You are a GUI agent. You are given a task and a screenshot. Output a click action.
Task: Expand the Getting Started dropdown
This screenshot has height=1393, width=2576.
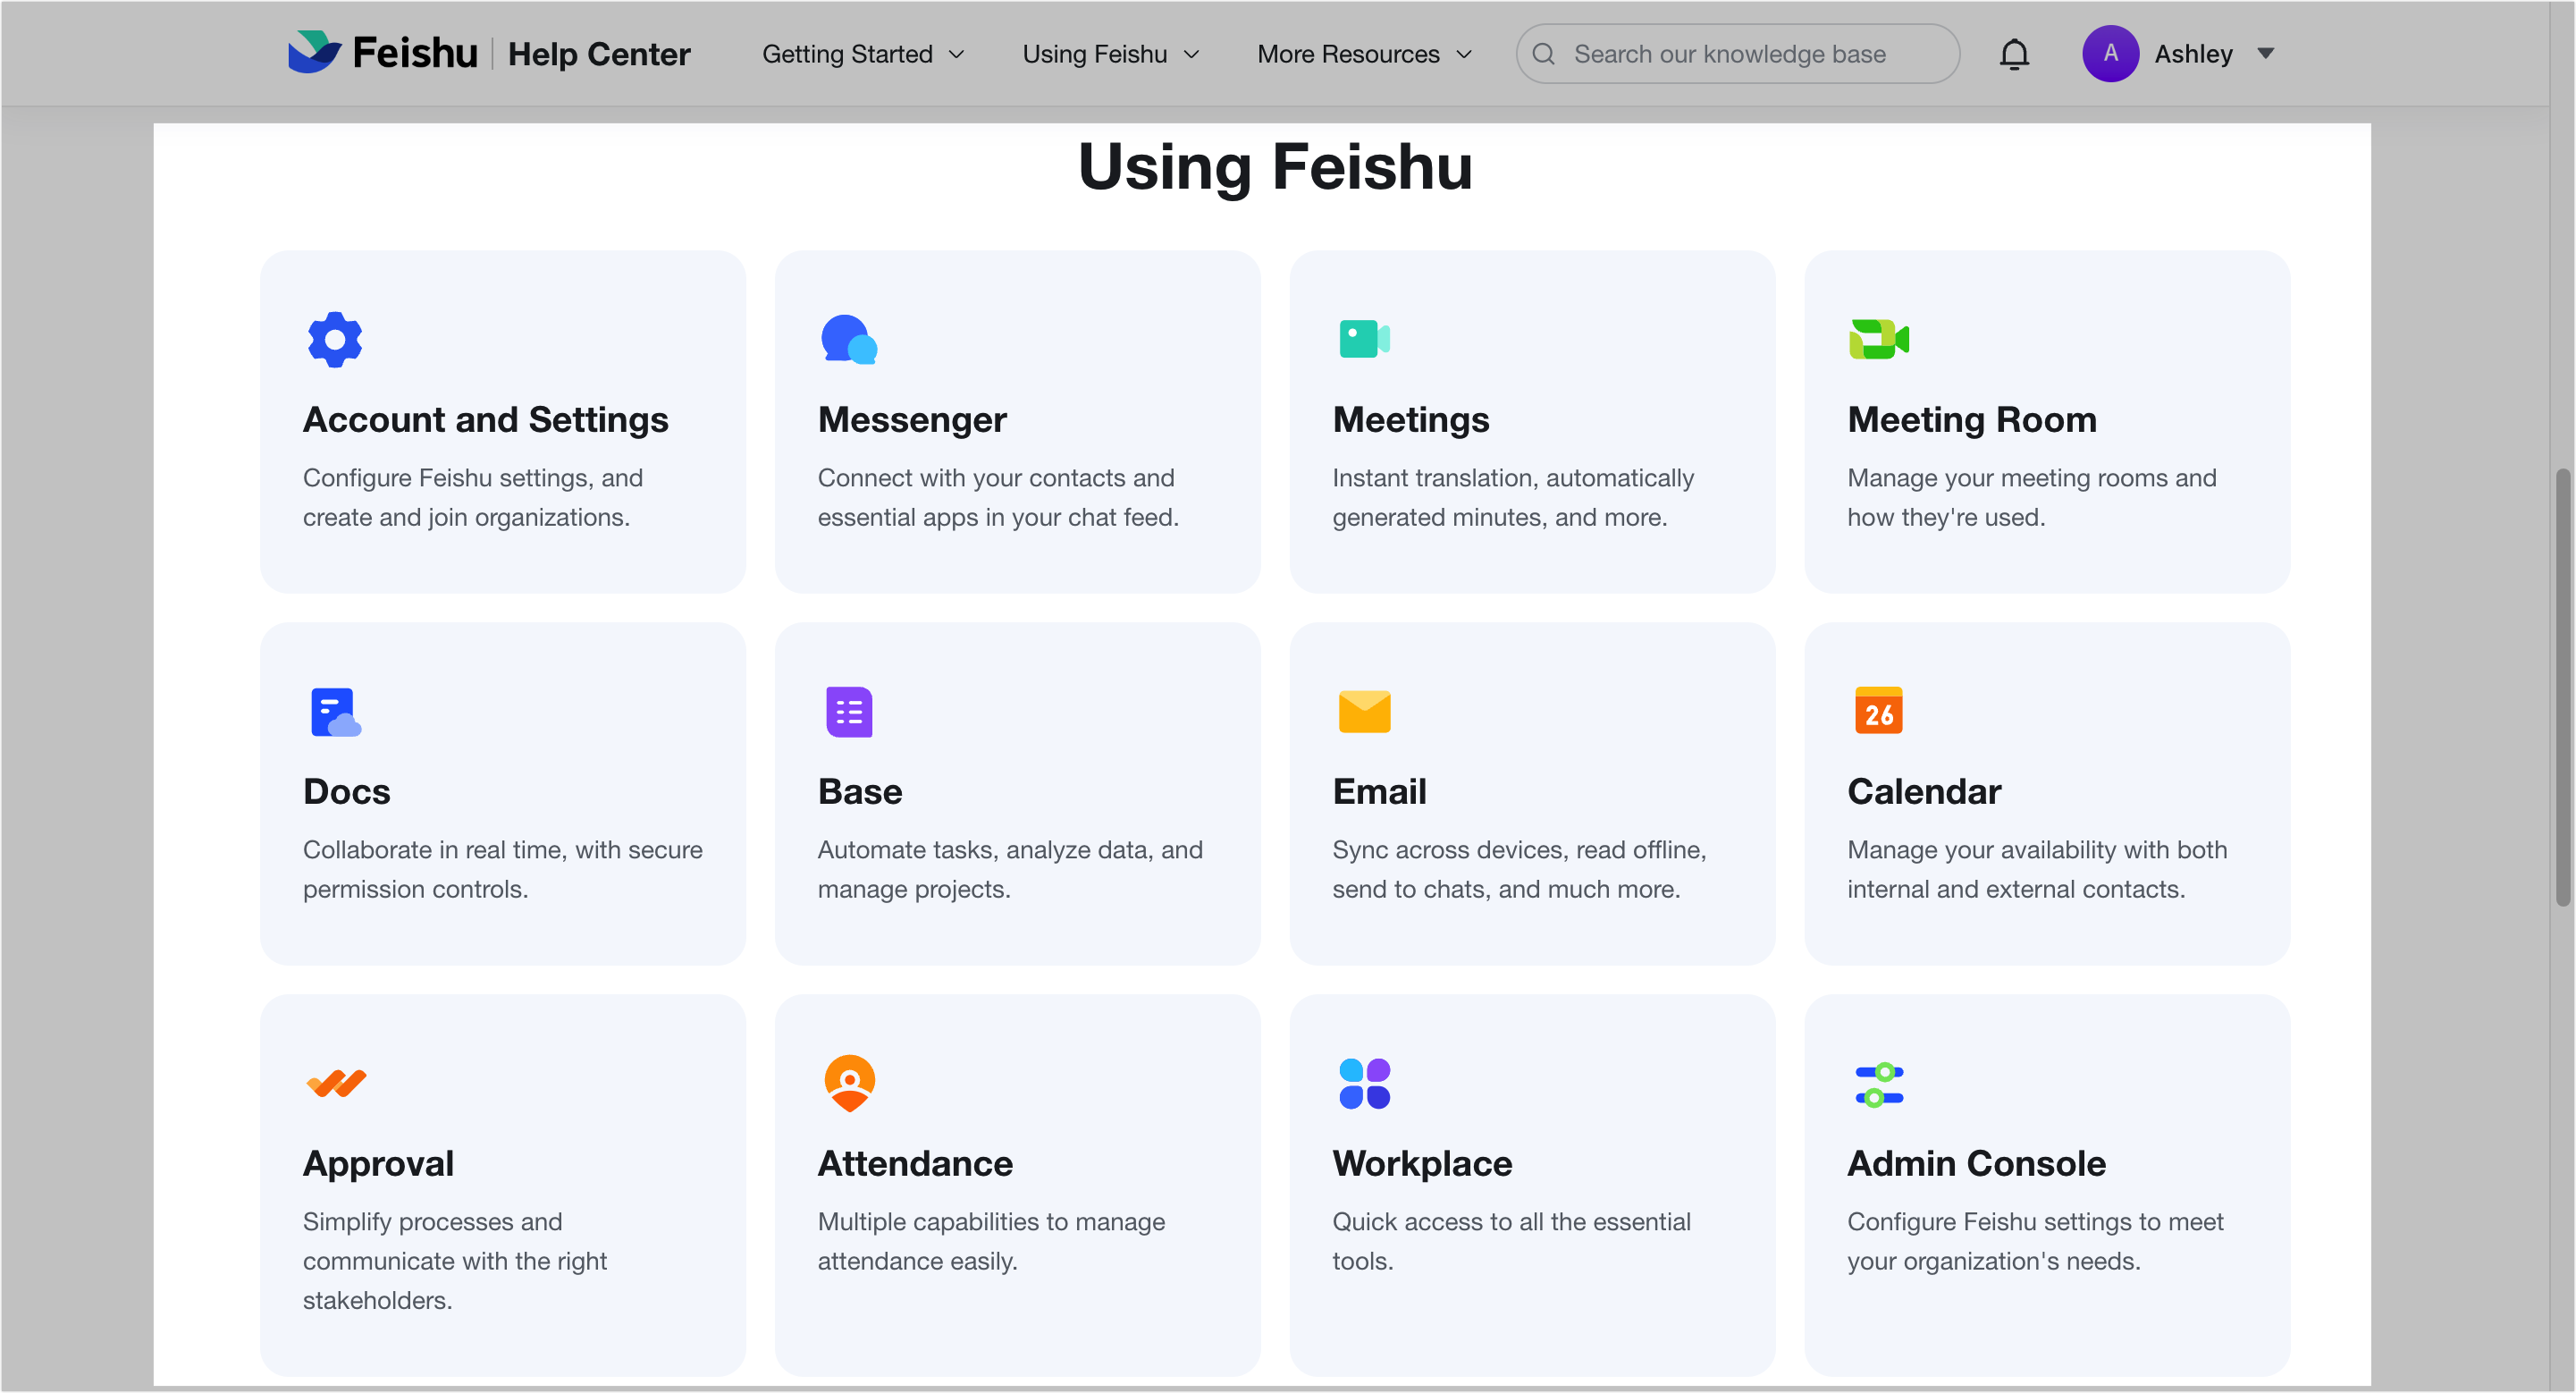(862, 54)
